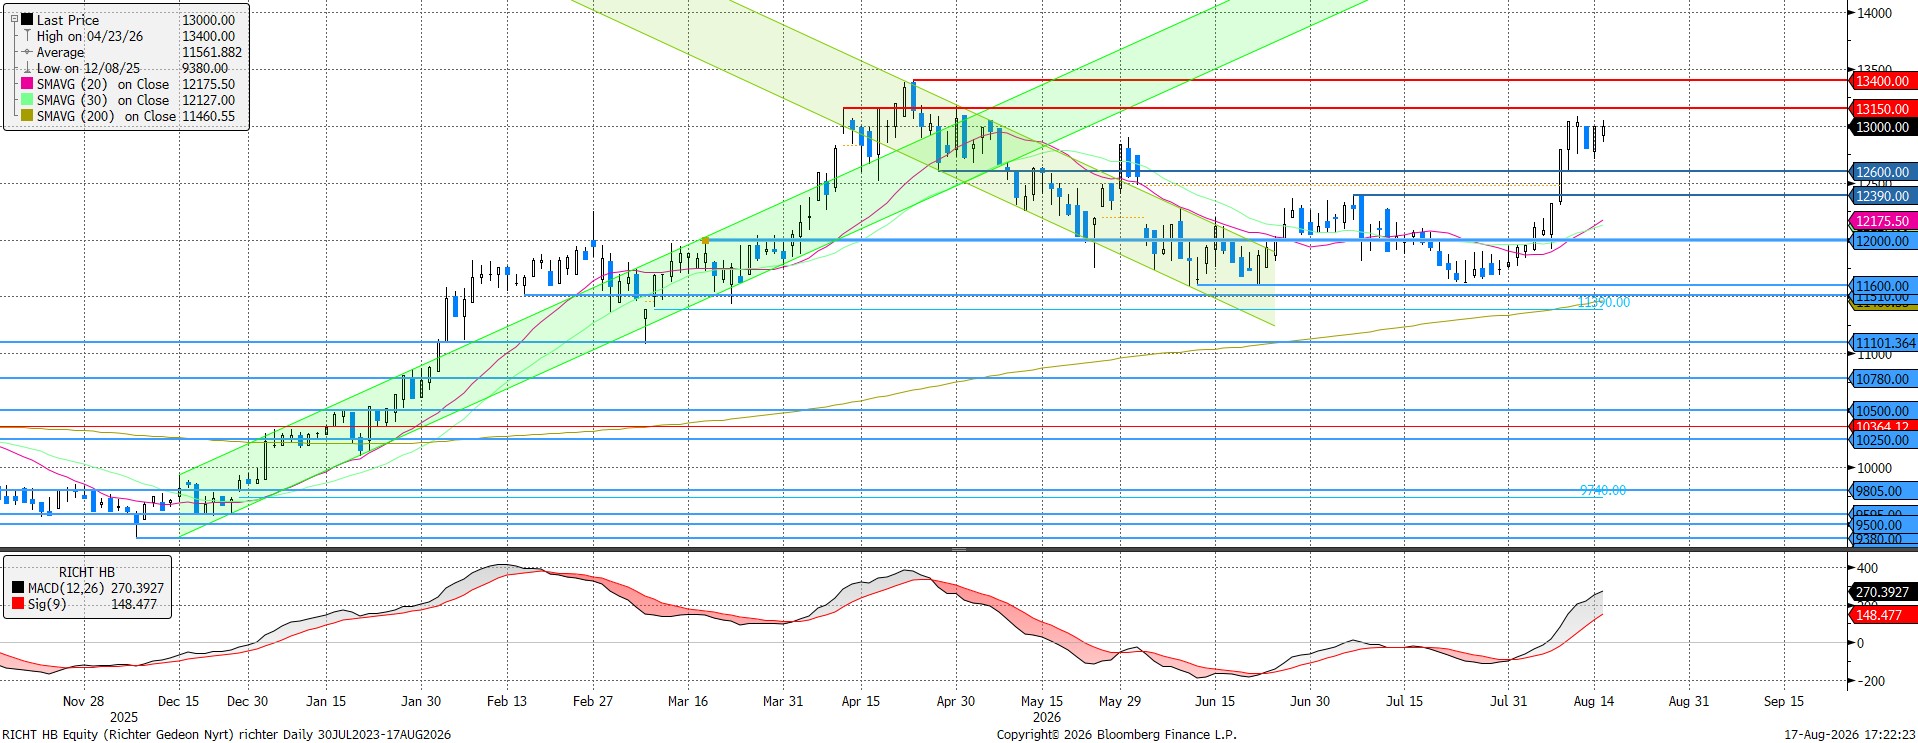The width and height of the screenshot is (1918, 743).
Task: Select the magenta SMAVG (20) swatch
Action: 27,84
